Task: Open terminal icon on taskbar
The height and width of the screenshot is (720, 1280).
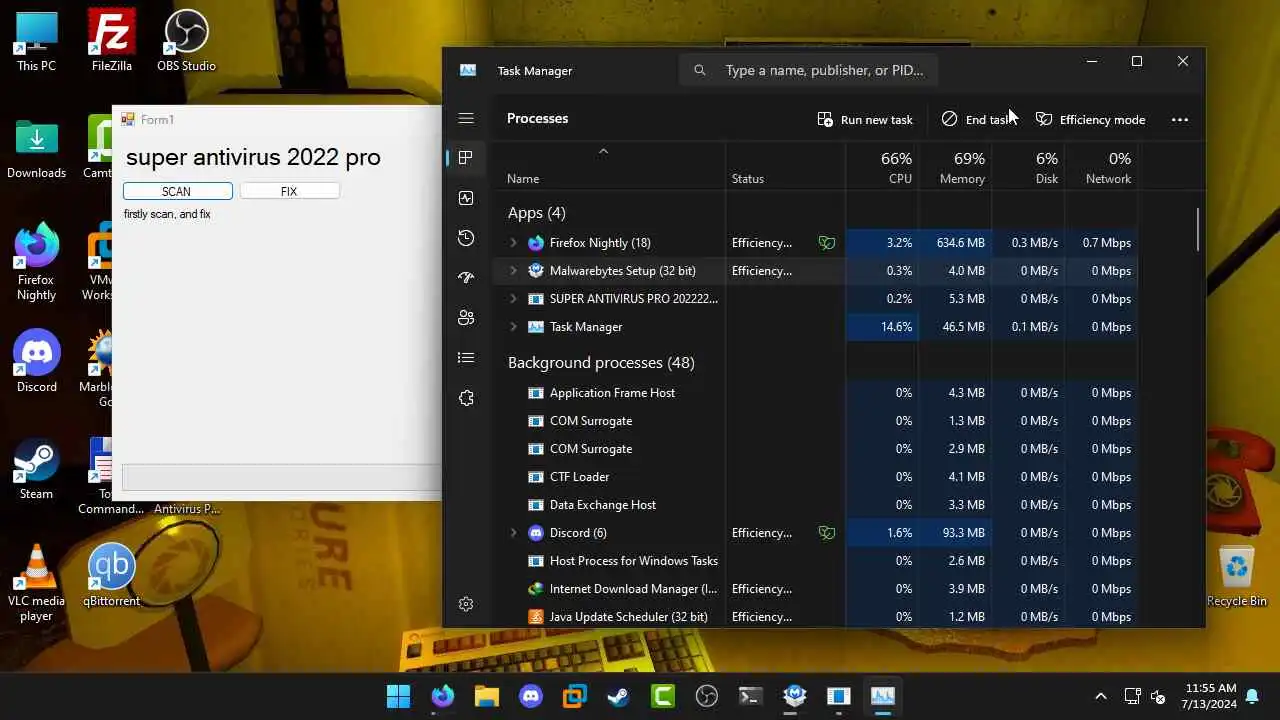Action: click(751, 696)
